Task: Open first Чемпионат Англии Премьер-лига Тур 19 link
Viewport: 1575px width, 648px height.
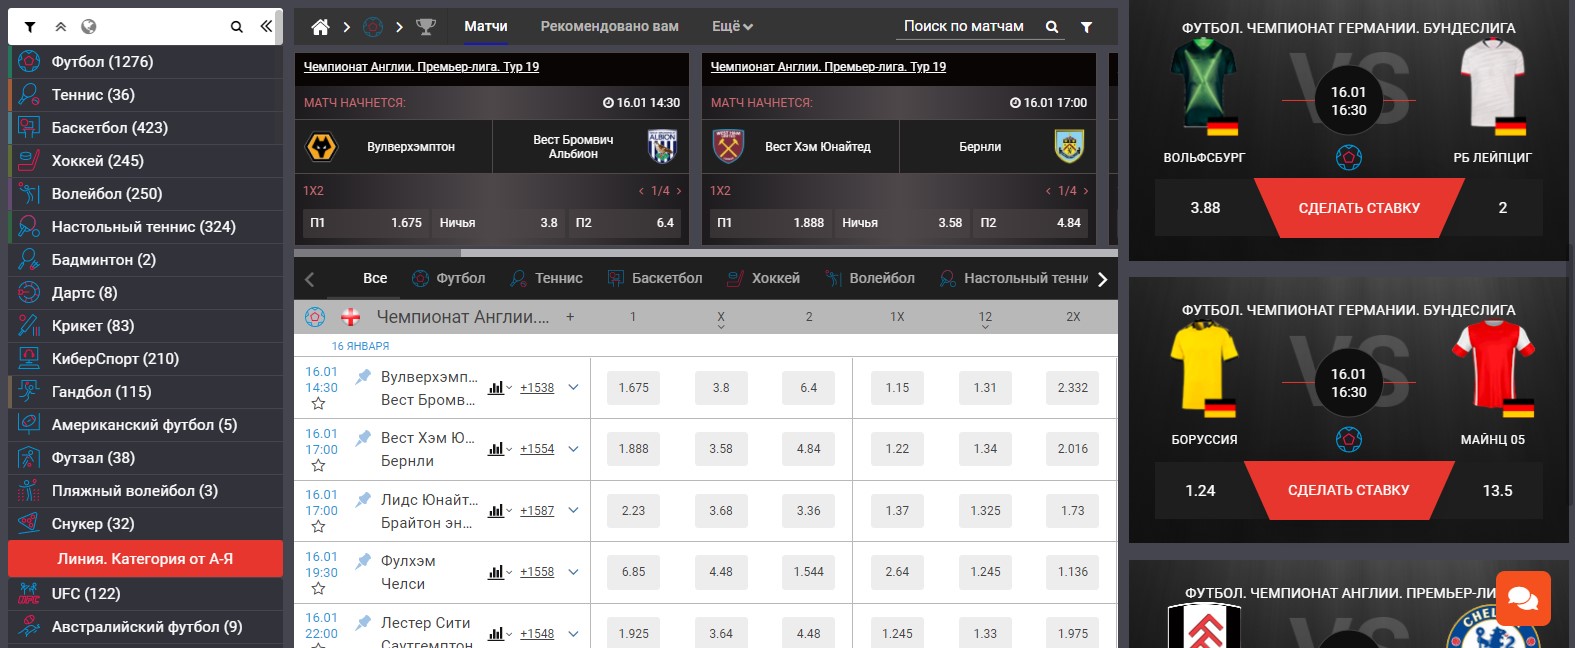Action: [421, 67]
